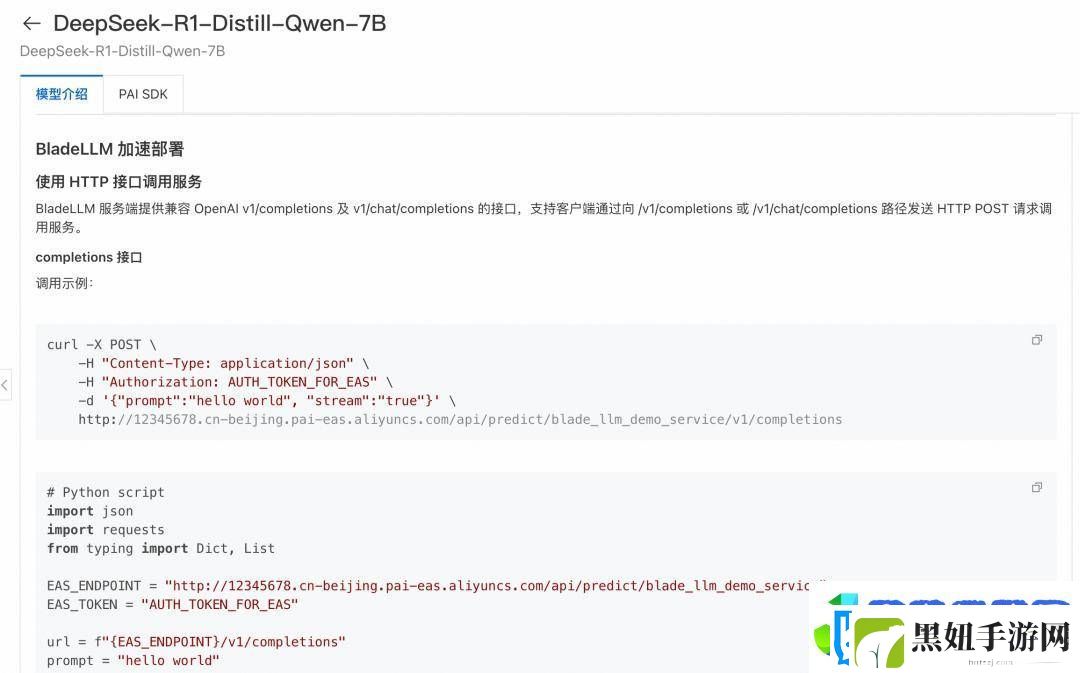The width and height of the screenshot is (1080, 673).
Task: Click the 'from typing import Dict, List' line
Action: coord(160,548)
